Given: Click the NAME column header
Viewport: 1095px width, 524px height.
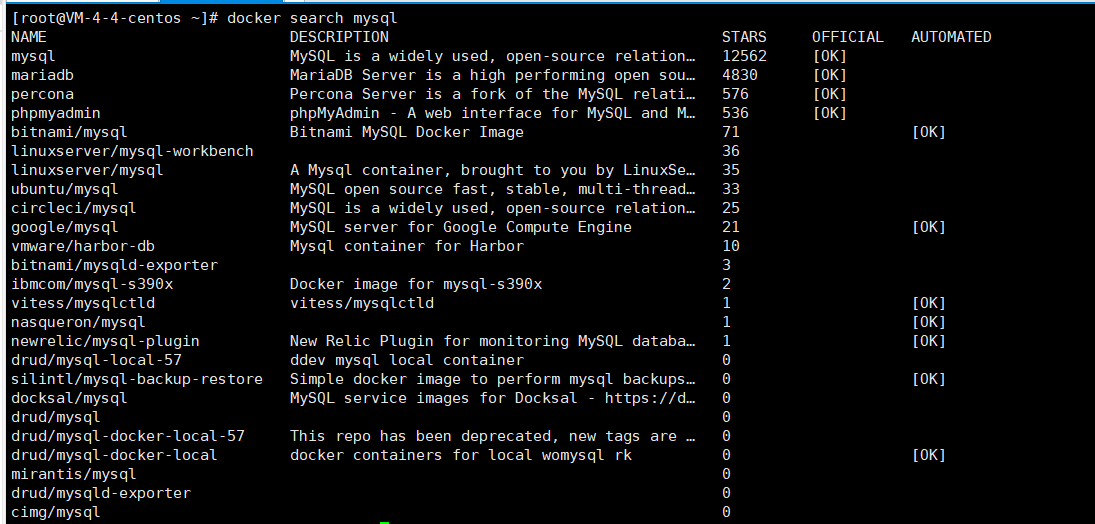Looking at the screenshot, I should click(x=29, y=37).
